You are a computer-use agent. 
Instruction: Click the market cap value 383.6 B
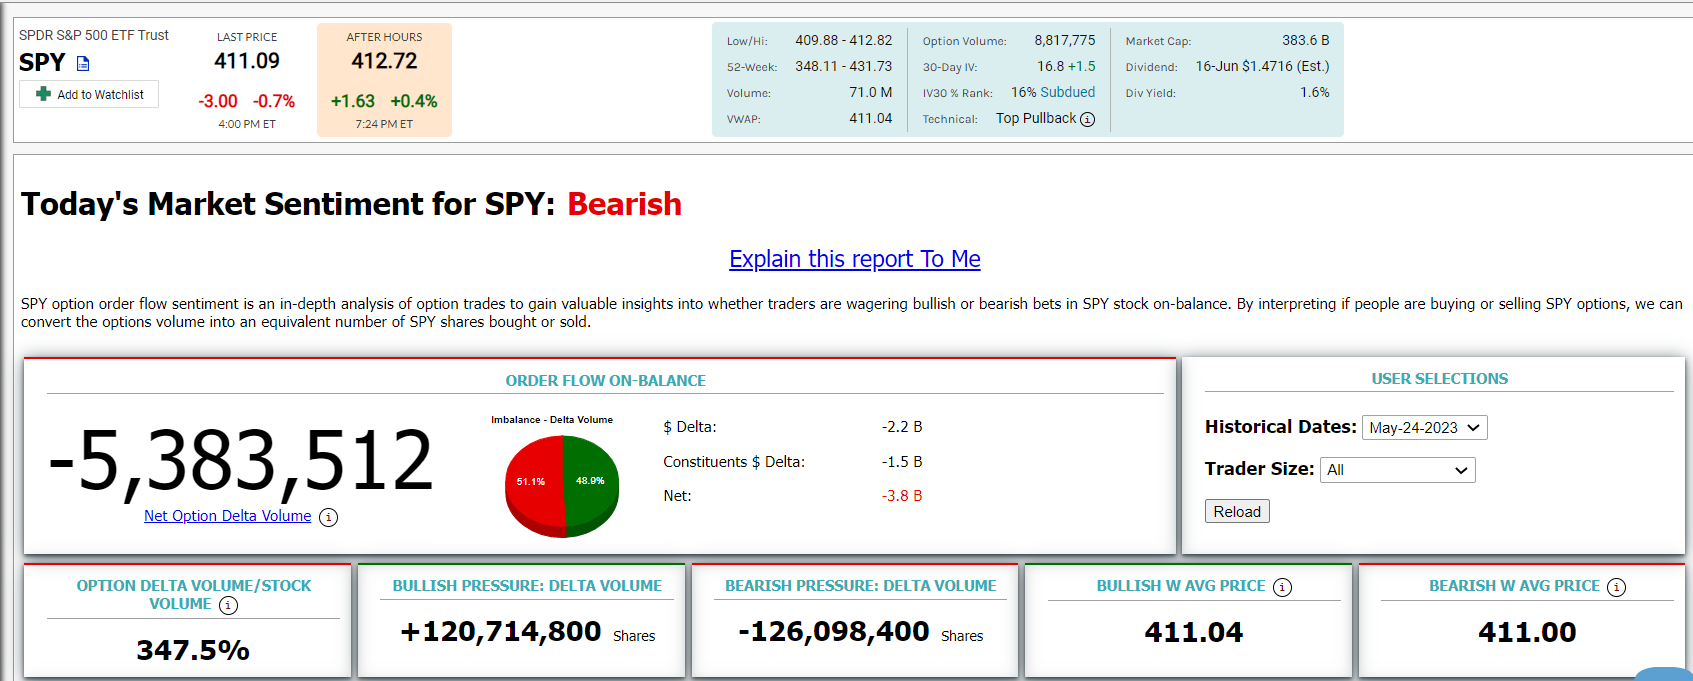click(1306, 40)
